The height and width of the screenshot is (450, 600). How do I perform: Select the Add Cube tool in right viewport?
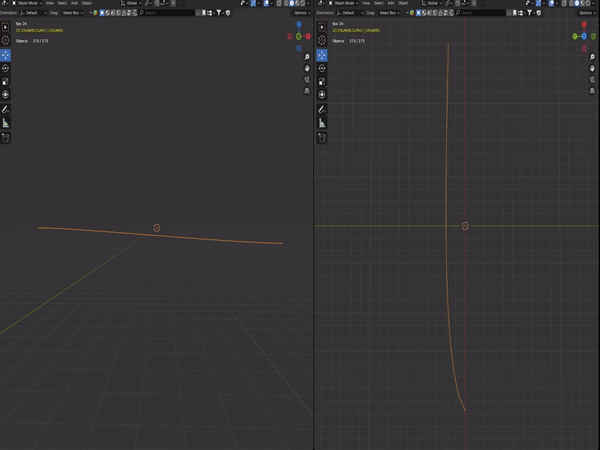(322, 138)
